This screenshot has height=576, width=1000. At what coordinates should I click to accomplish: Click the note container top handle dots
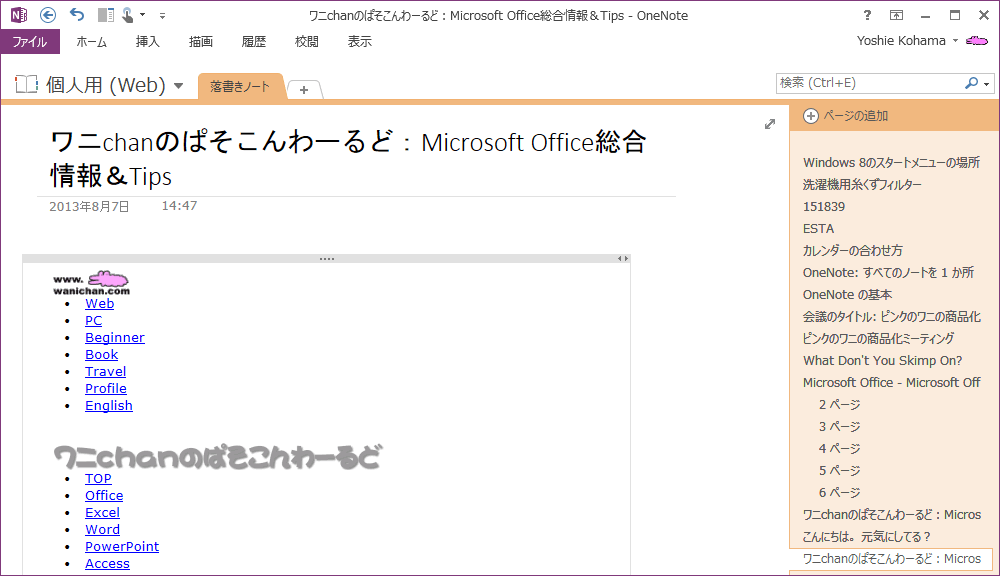pyautogui.click(x=327, y=259)
